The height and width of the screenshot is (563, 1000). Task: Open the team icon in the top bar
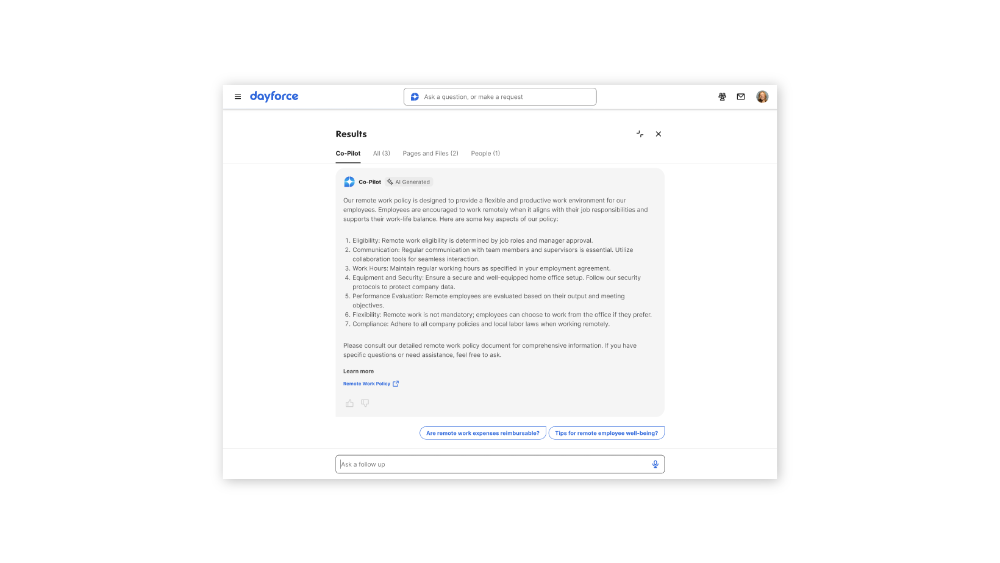(x=722, y=97)
